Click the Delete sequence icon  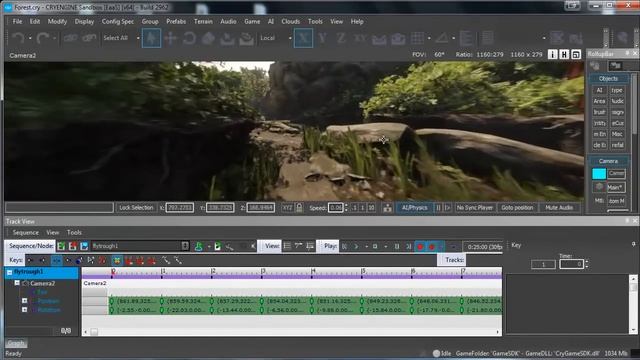[x=73, y=246]
